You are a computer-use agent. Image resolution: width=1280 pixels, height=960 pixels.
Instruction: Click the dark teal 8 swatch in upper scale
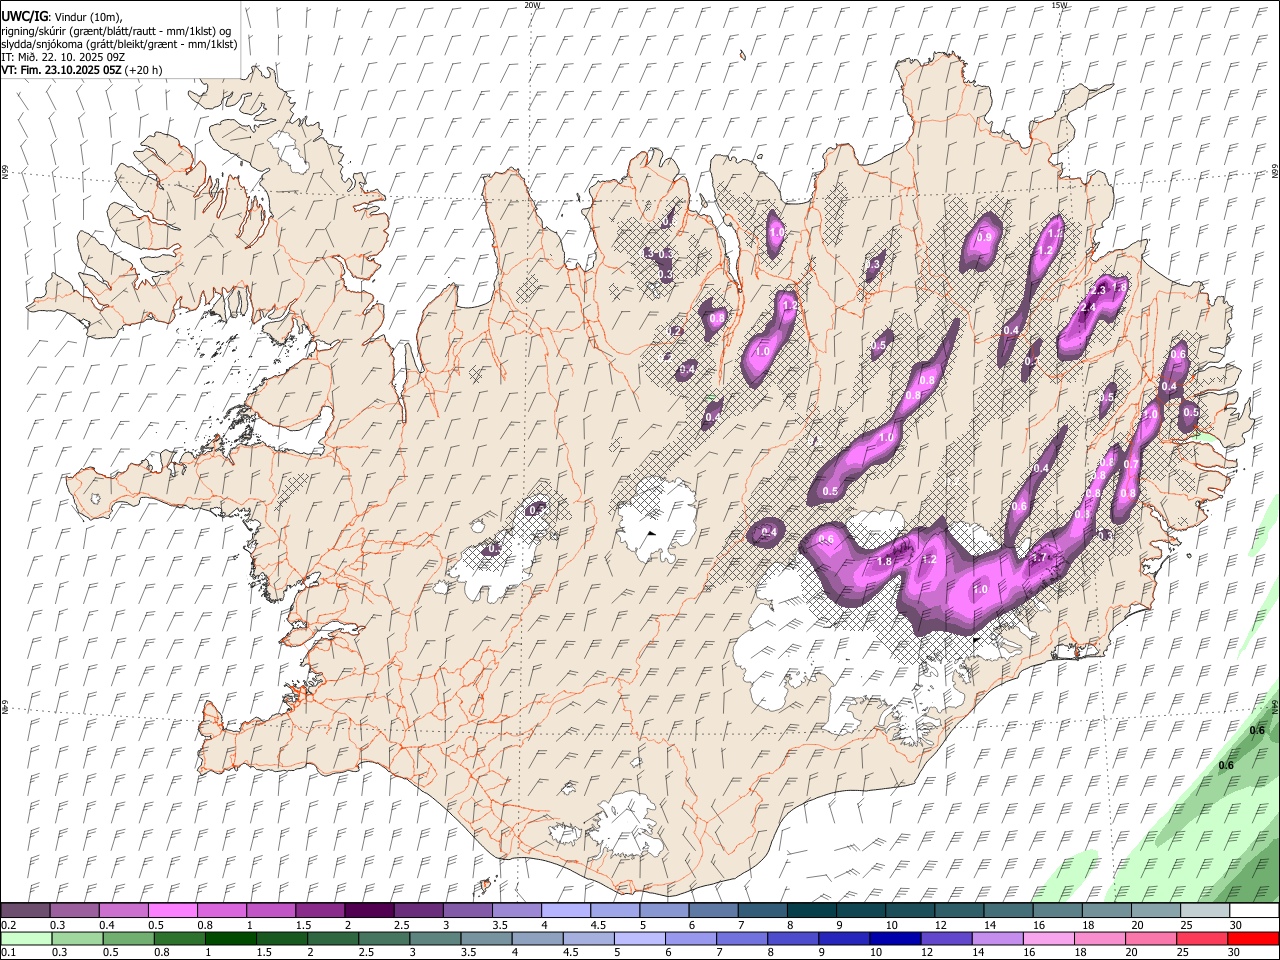pos(810,911)
